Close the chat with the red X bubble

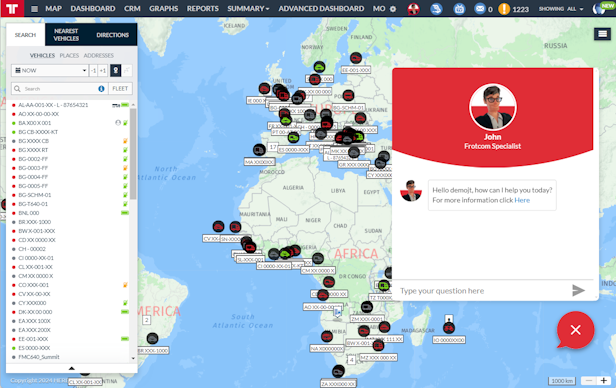click(576, 330)
